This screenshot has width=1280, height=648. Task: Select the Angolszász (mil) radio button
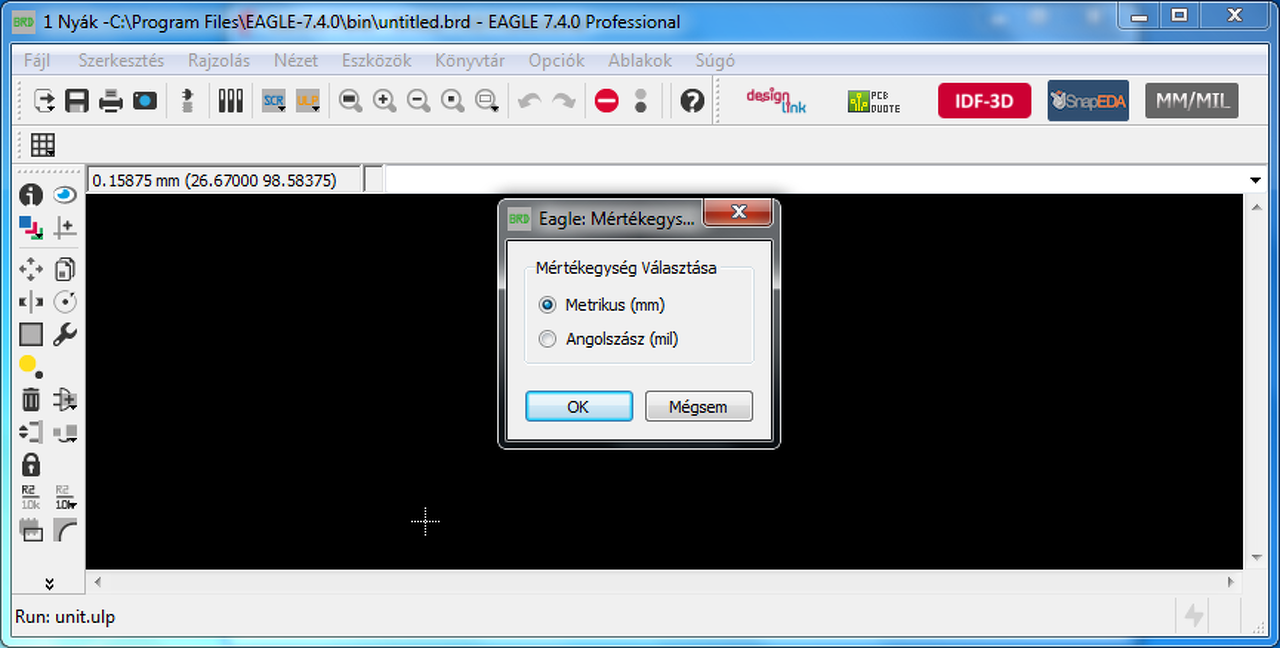pyautogui.click(x=547, y=339)
